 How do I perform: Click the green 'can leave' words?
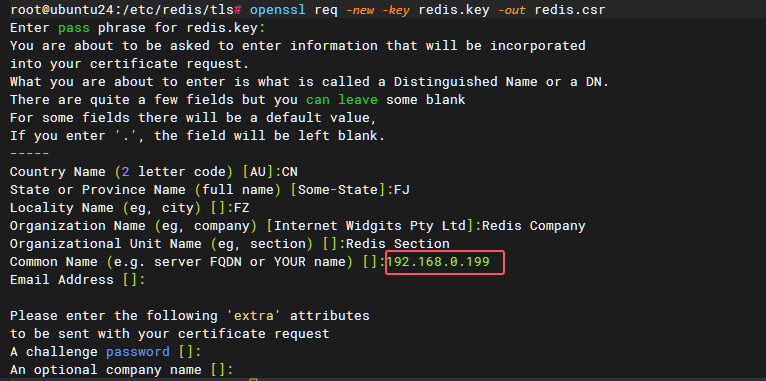342,100
